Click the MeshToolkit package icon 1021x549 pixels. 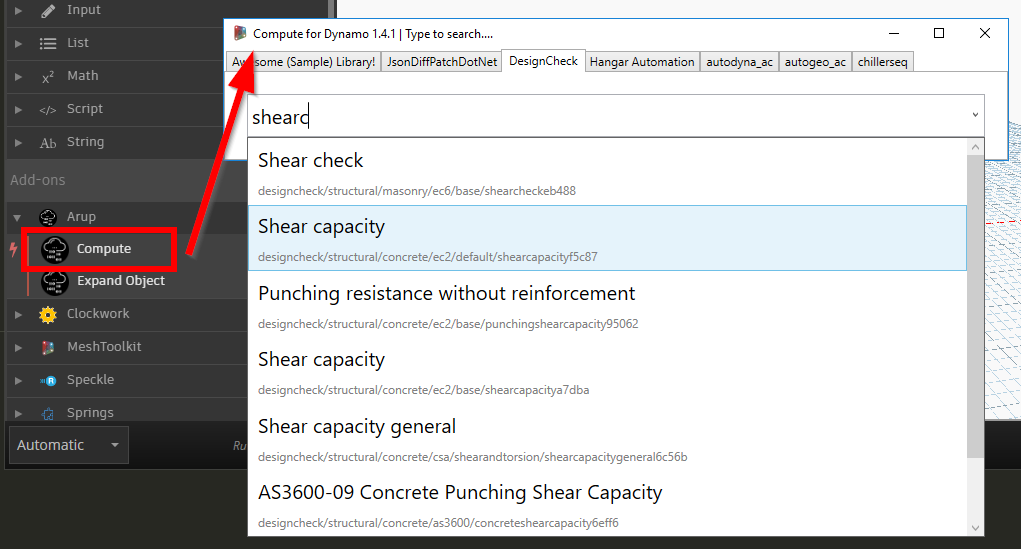tap(48, 348)
